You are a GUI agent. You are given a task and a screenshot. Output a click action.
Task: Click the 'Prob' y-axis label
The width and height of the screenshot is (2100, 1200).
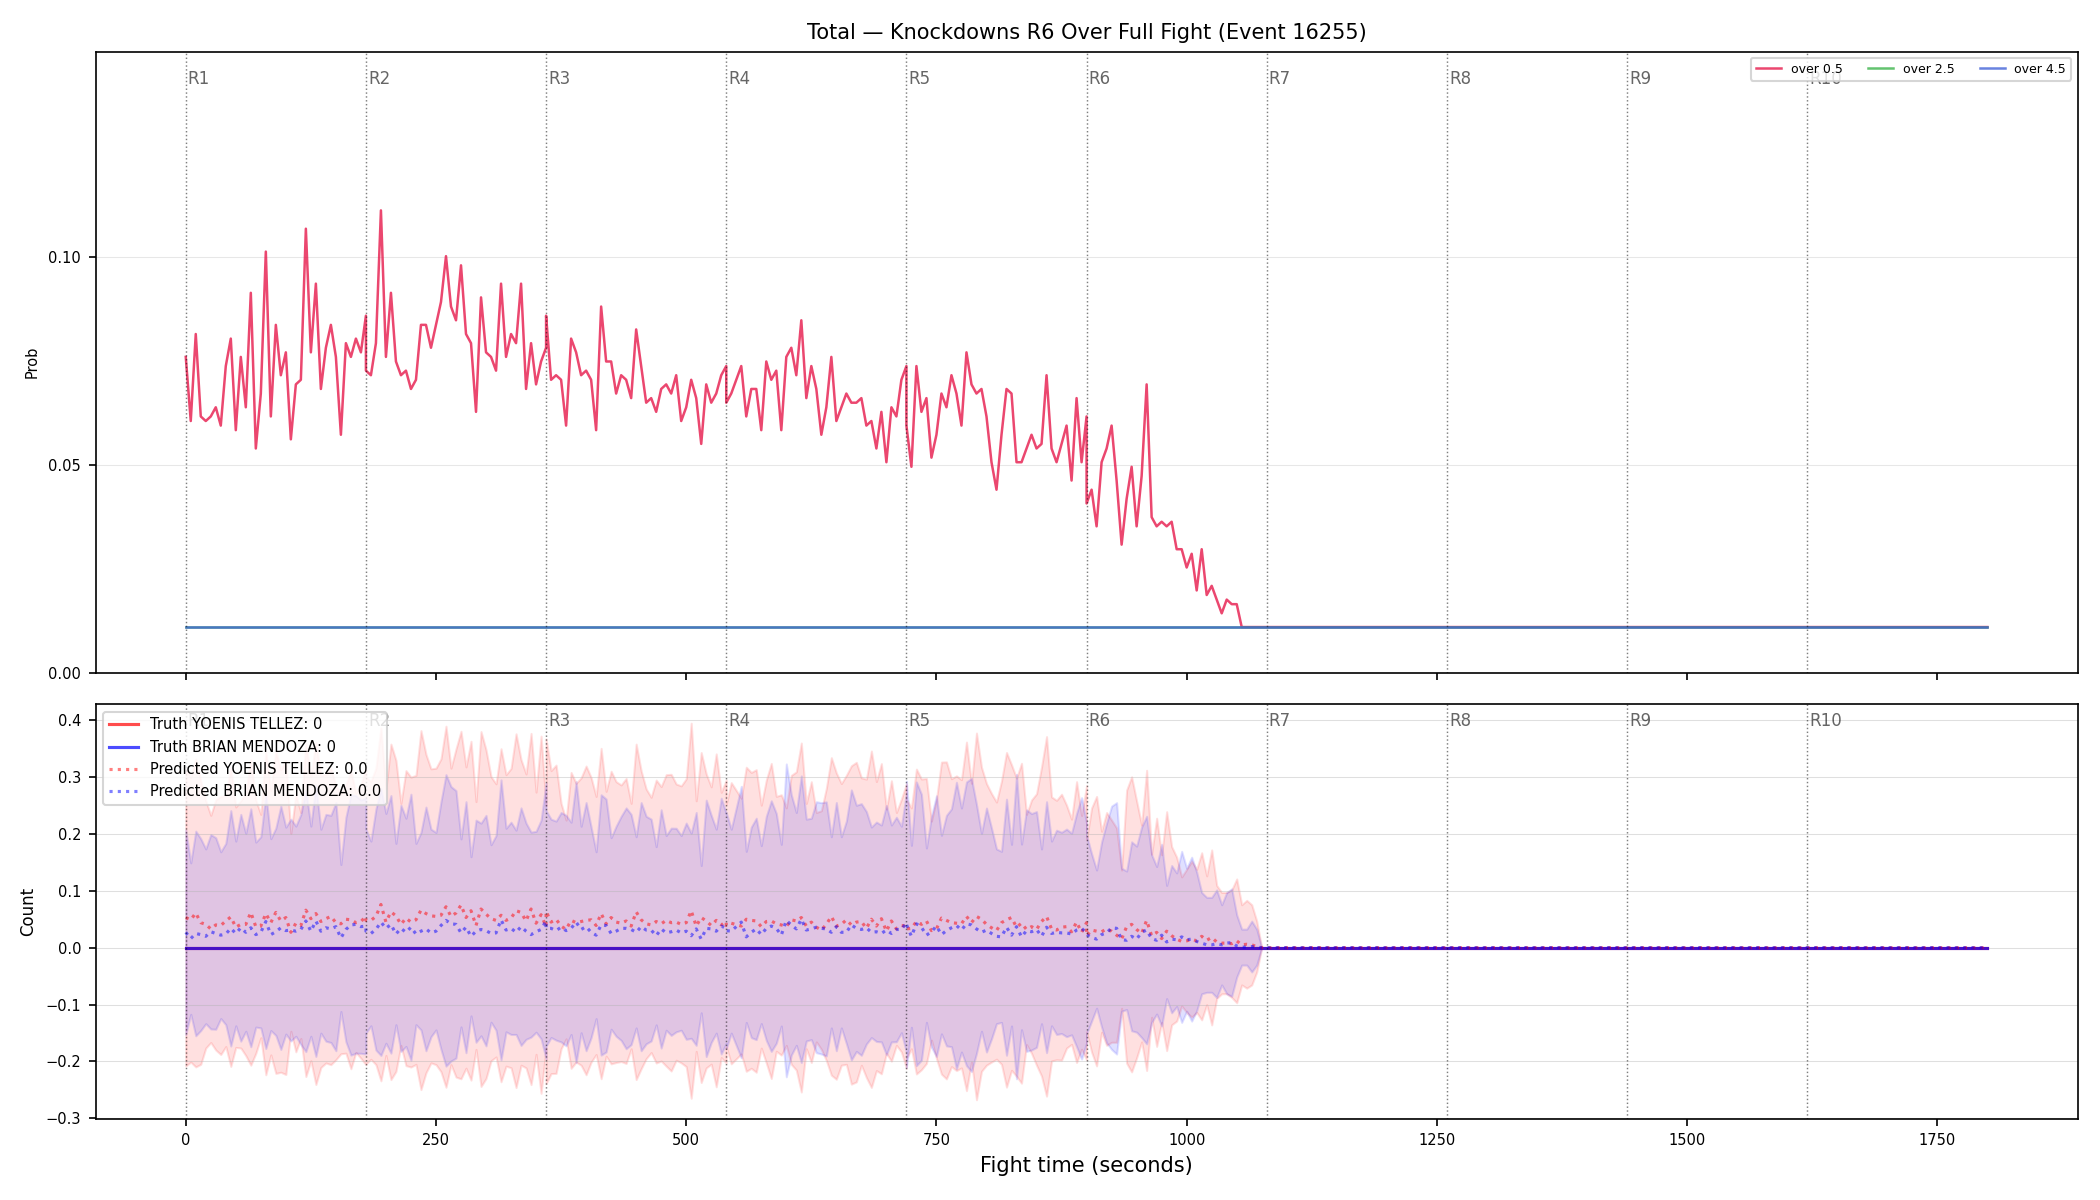coord(32,363)
